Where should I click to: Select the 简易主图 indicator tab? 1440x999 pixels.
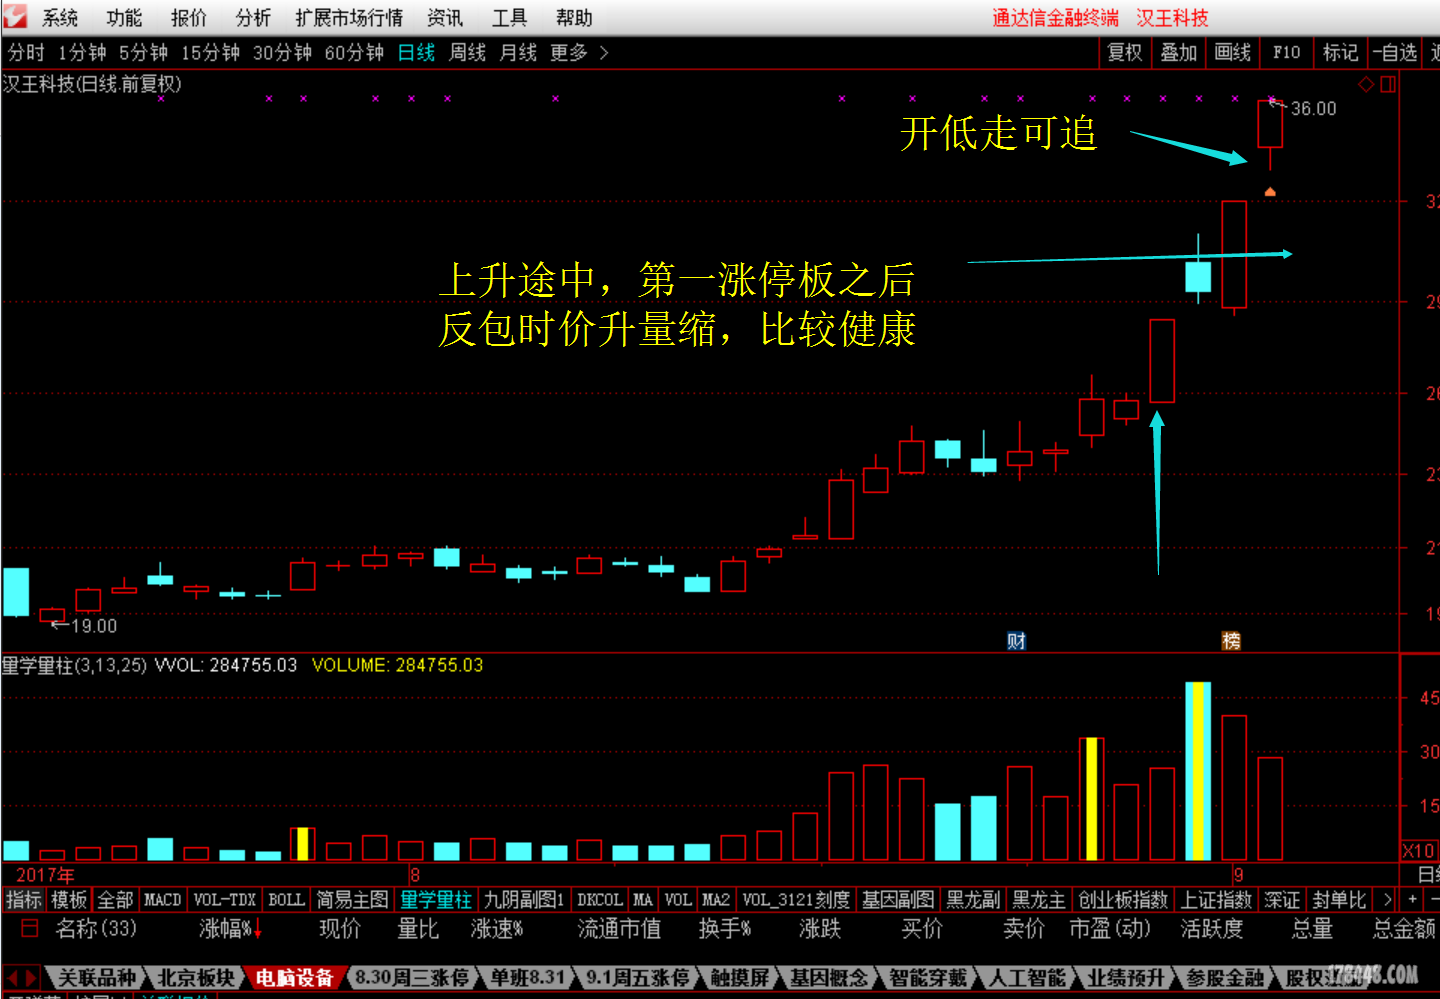coord(353,900)
